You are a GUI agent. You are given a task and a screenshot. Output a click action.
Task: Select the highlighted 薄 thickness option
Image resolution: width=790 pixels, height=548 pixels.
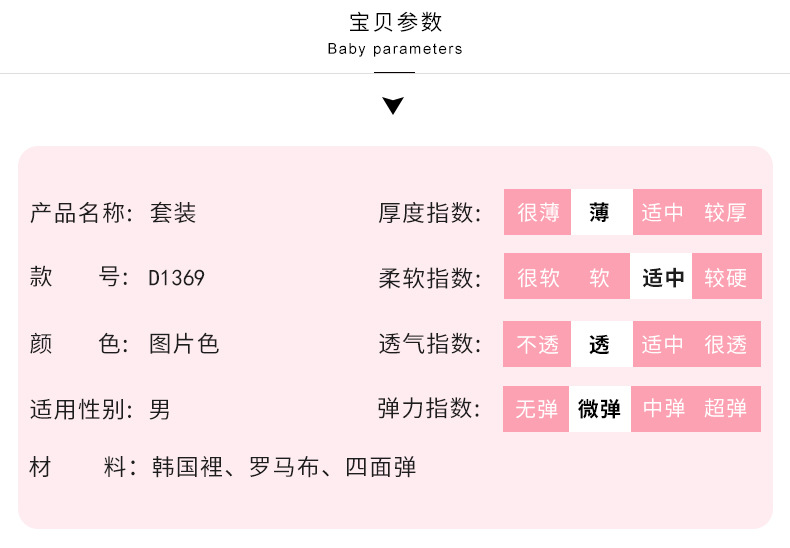[x=600, y=212]
